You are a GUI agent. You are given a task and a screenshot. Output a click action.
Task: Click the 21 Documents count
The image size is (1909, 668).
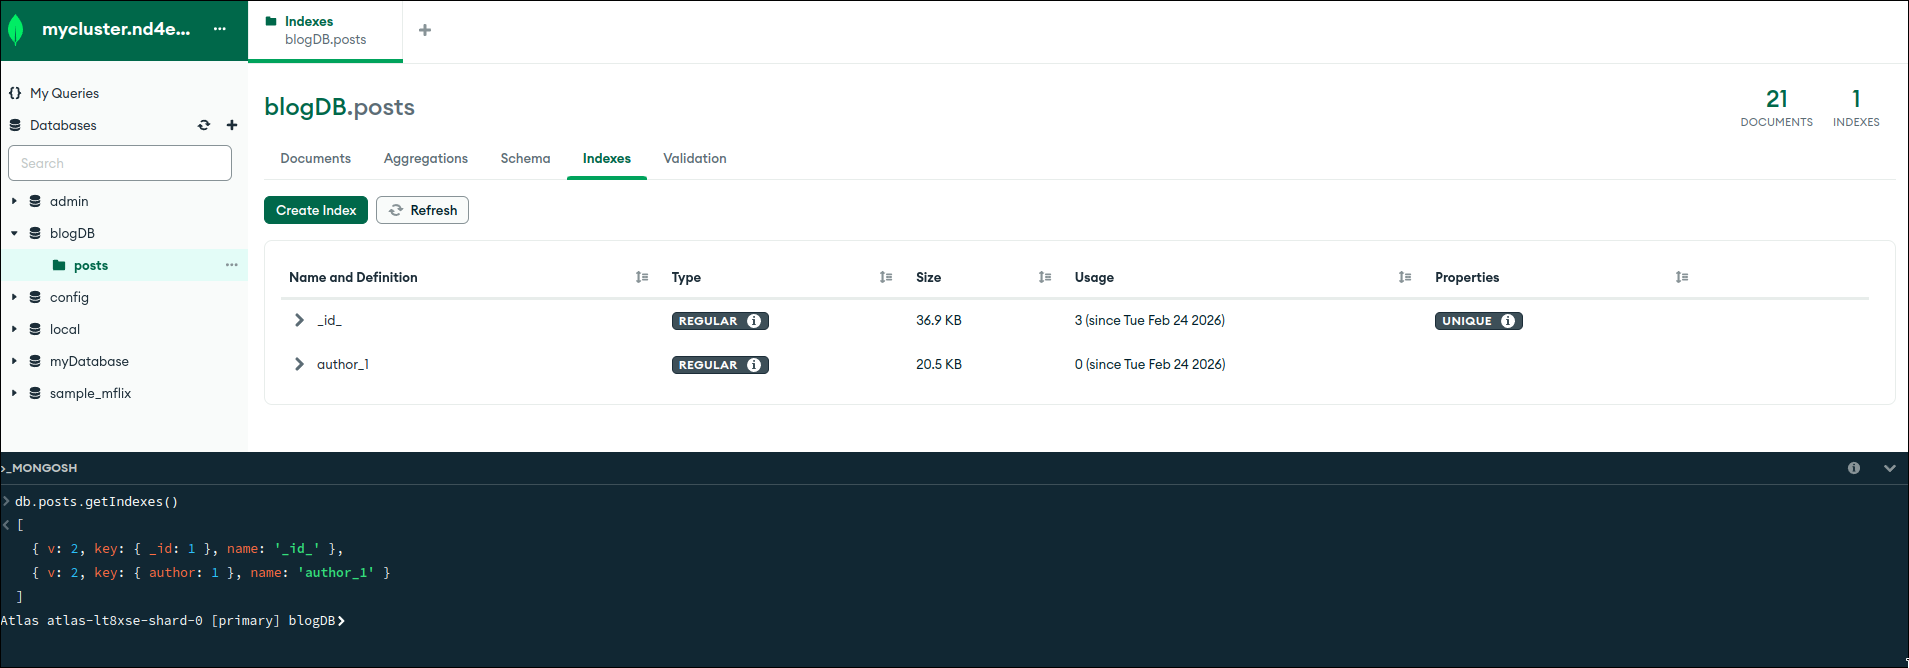(x=1776, y=108)
